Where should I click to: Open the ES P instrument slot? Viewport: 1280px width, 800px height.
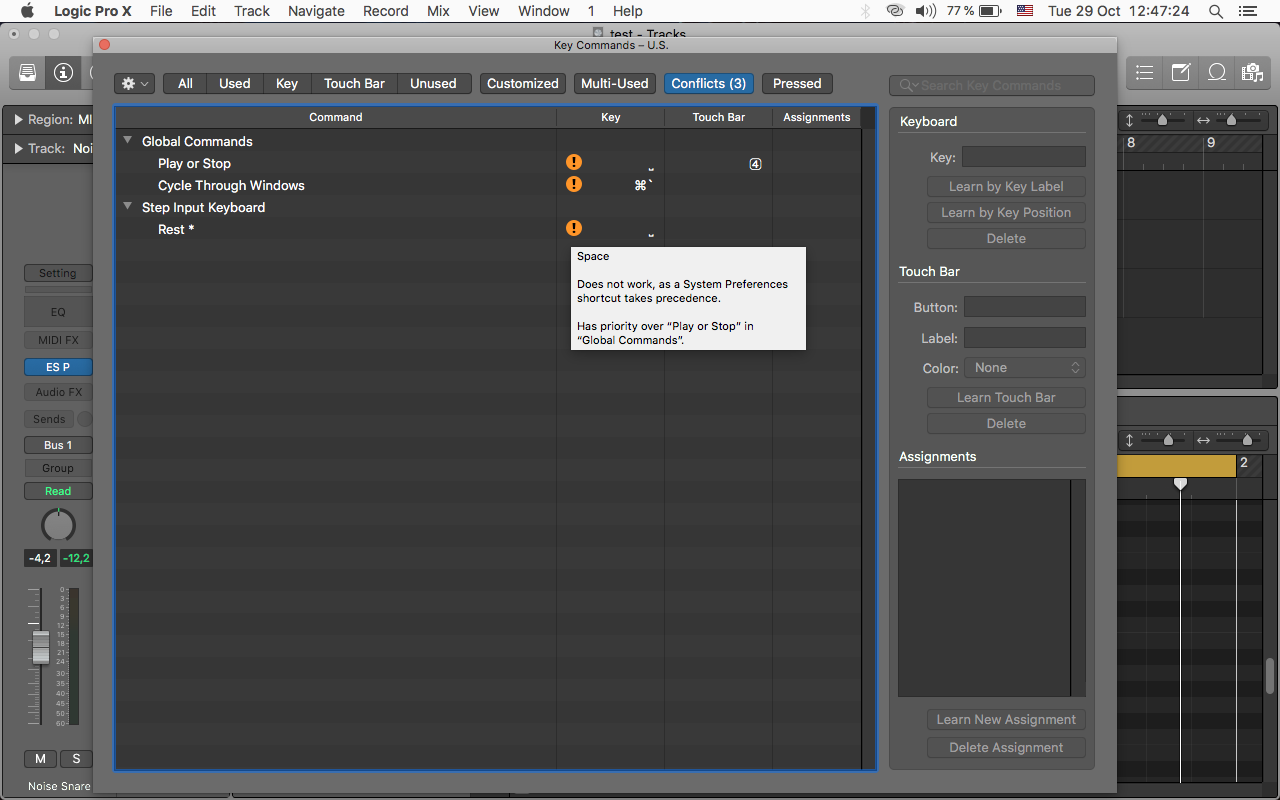(58, 367)
